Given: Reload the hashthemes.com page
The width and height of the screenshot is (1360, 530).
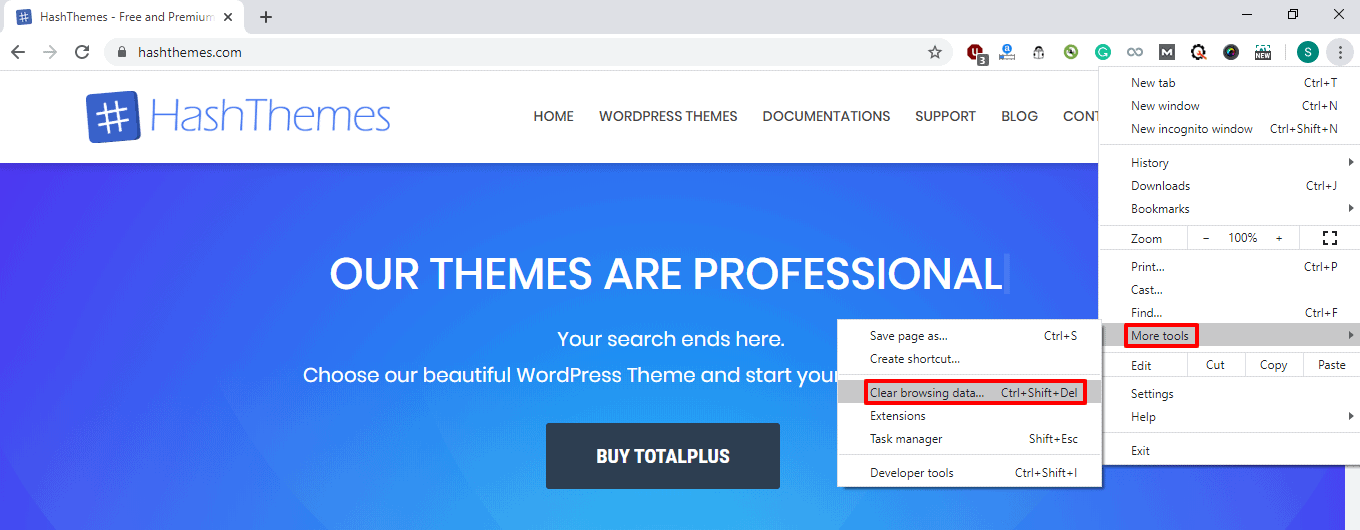Looking at the screenshot, I should click(82, 52).
